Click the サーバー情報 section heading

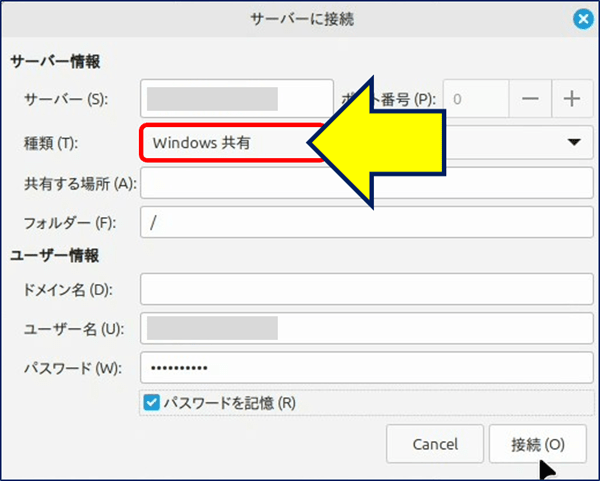pos(55,61)
